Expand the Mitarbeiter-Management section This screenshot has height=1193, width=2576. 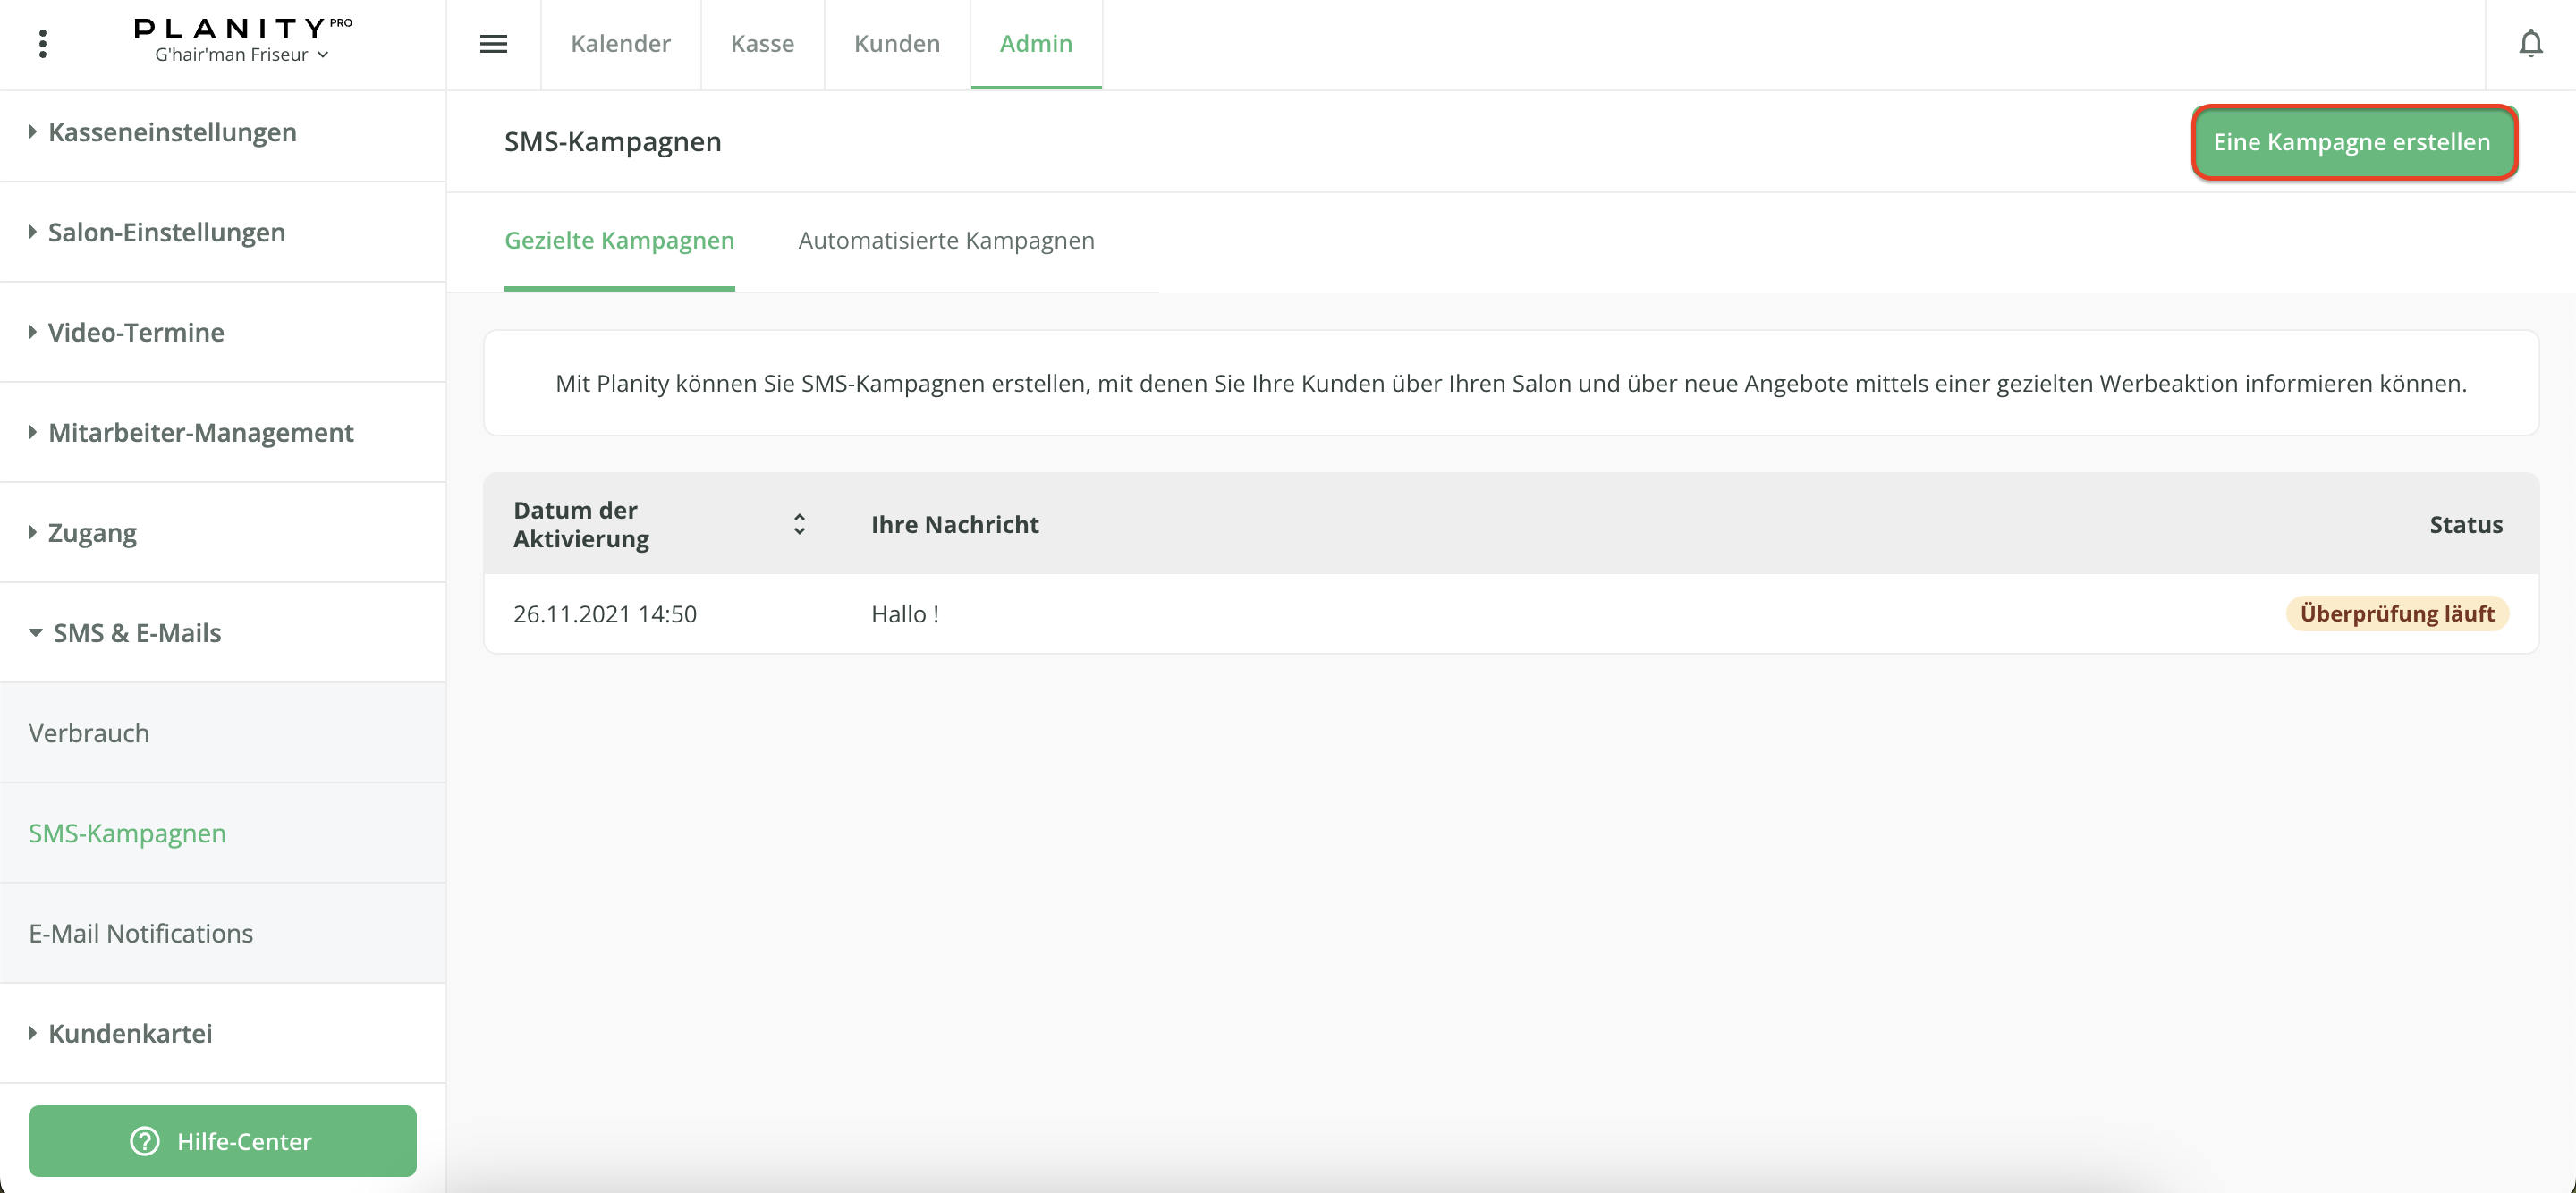[x=200, y=432]
